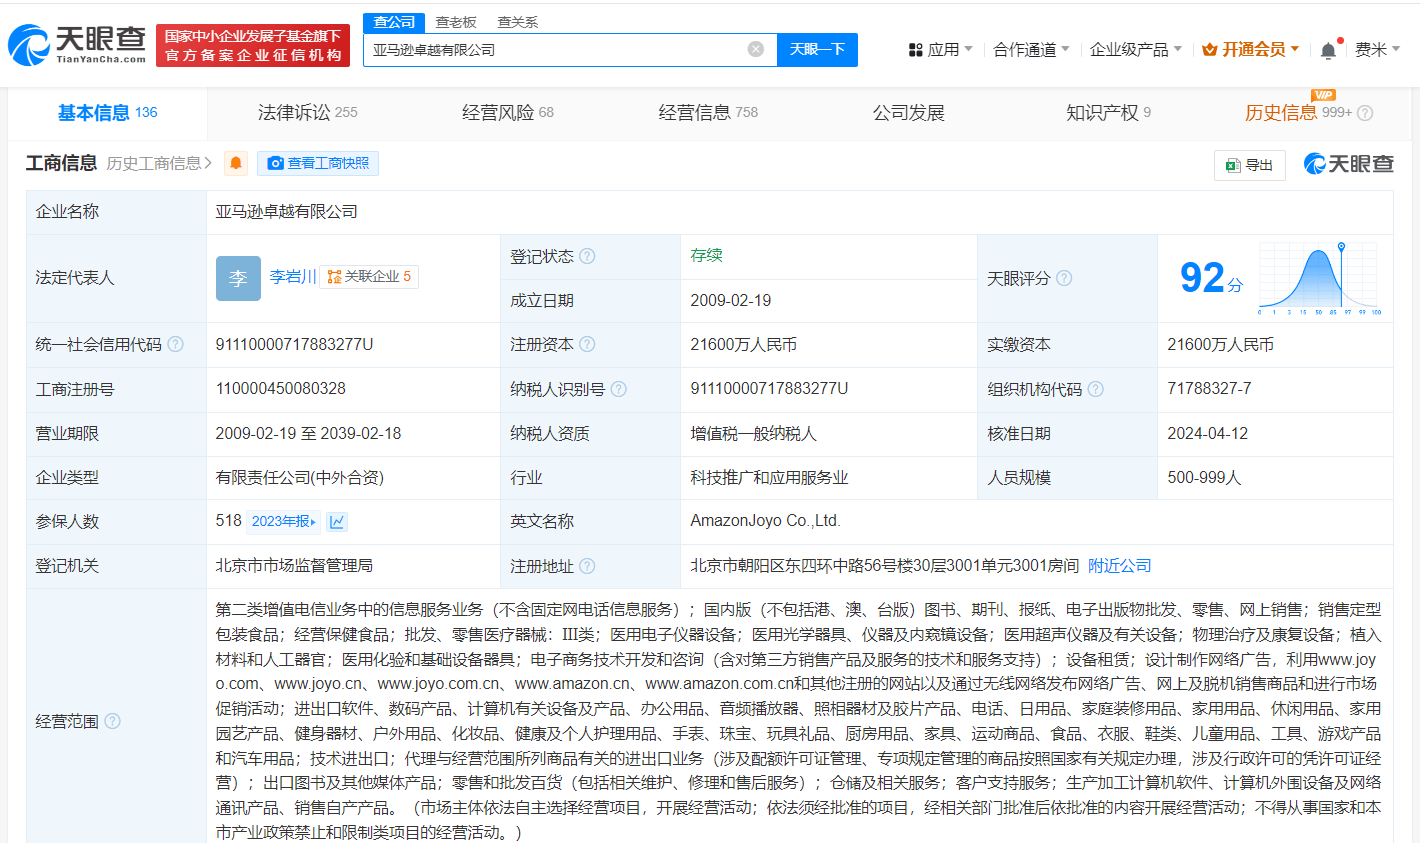Click the credit code value beside 统一社会信用代码
Viewport: 1420px width, 843px height.
[294, 344]
